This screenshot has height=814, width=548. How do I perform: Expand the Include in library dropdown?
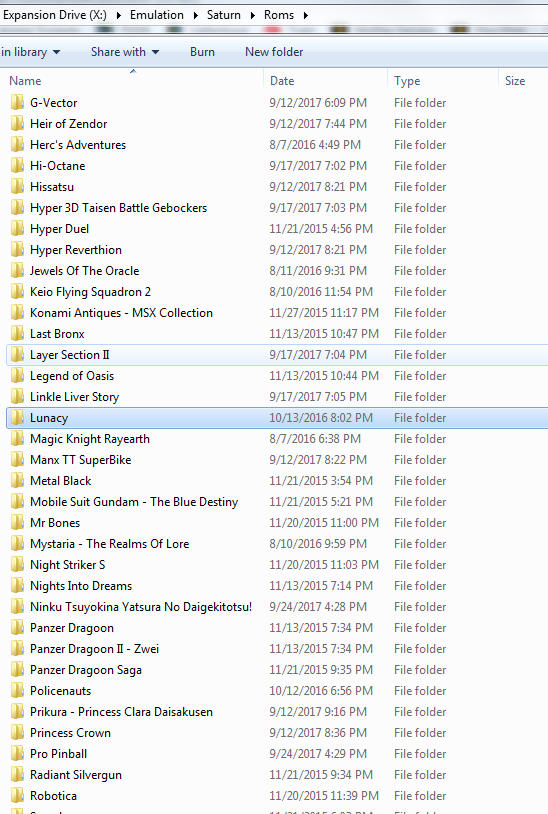[x=30, y=52]
